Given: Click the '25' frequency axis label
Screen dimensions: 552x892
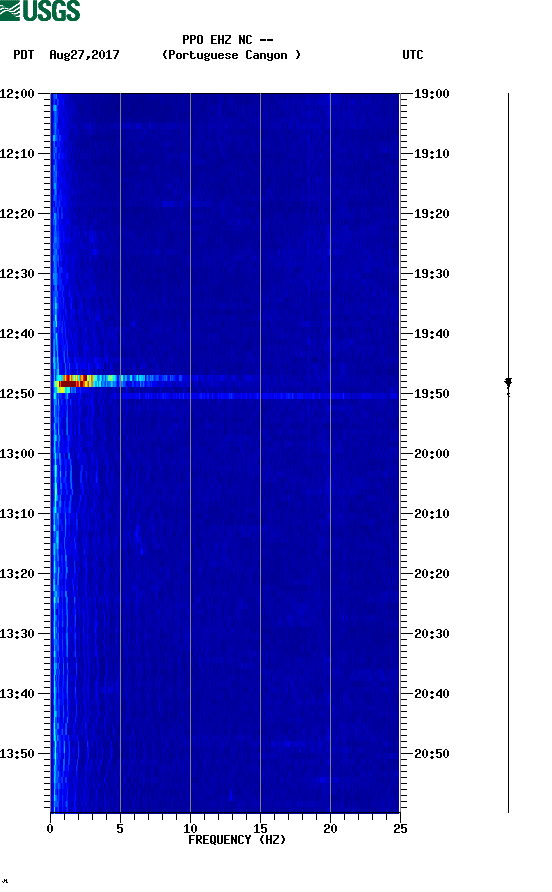Looking at the screenshot, I should (x=400, y=829).
